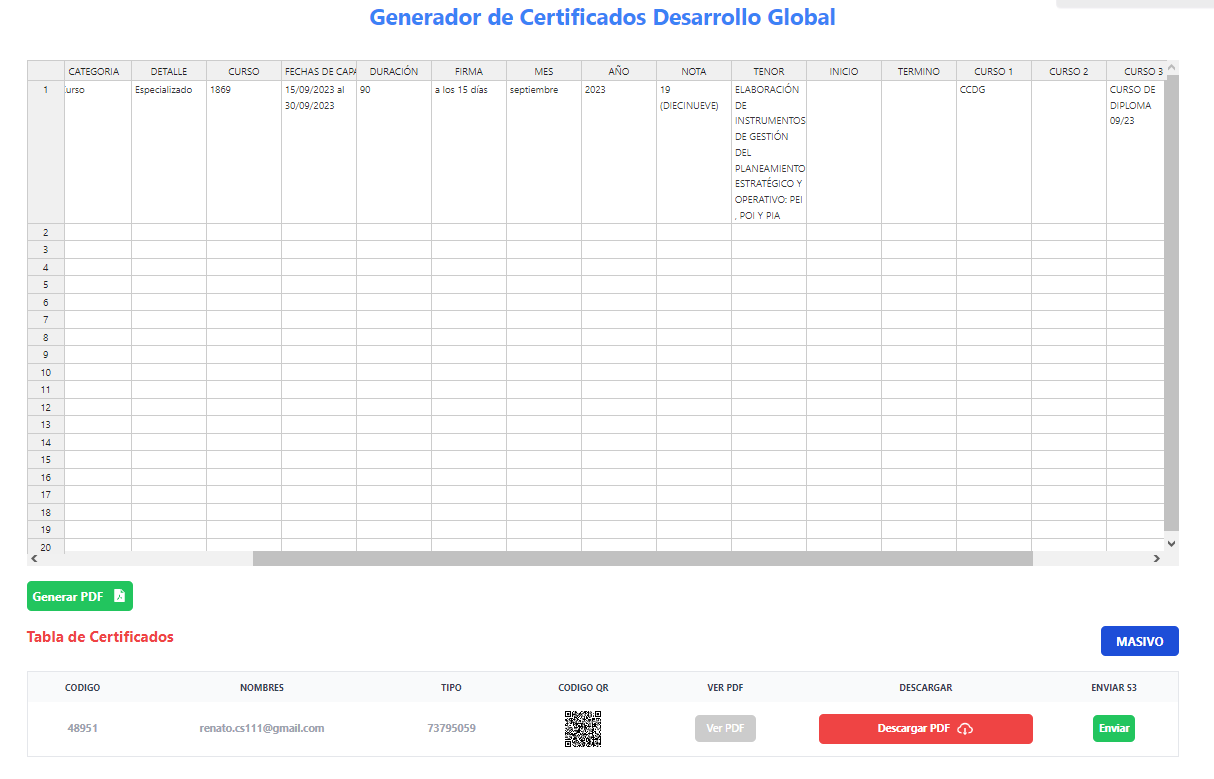Select the cell with CURSO DE DIPLOMA 09/23
1214x779 pixels.
[x=1135, y=104]
